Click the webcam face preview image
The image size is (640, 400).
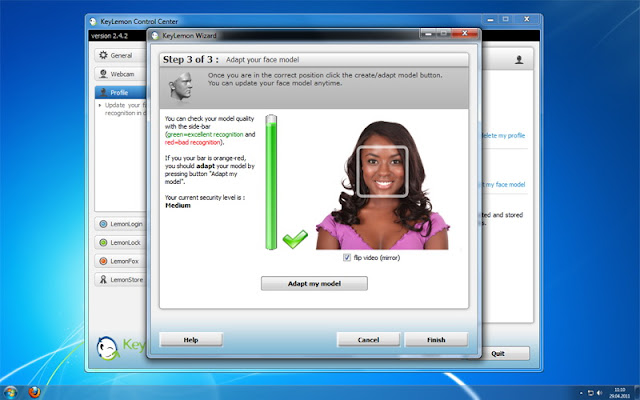tap(382, 185)
